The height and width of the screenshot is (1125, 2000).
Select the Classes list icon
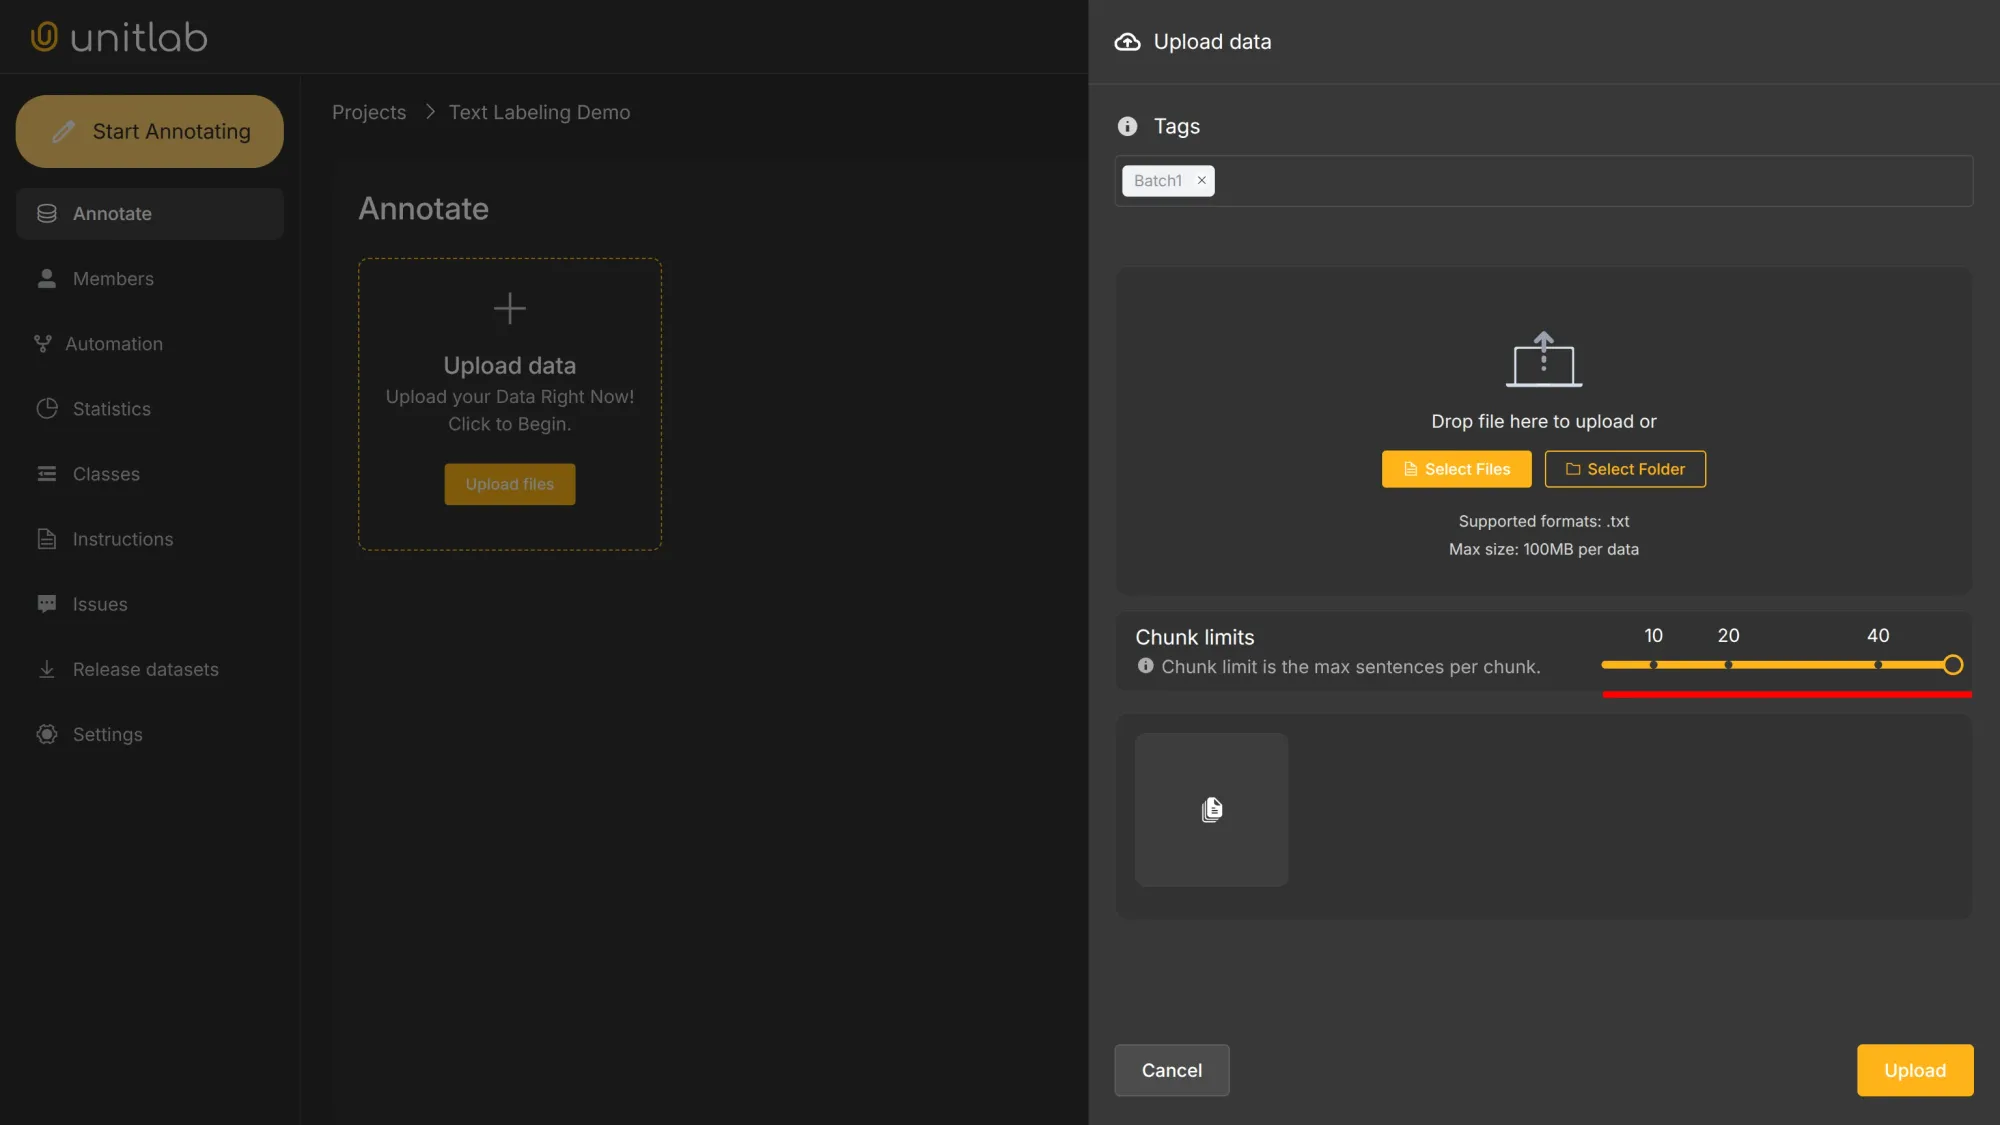click(x=46, y=473)
